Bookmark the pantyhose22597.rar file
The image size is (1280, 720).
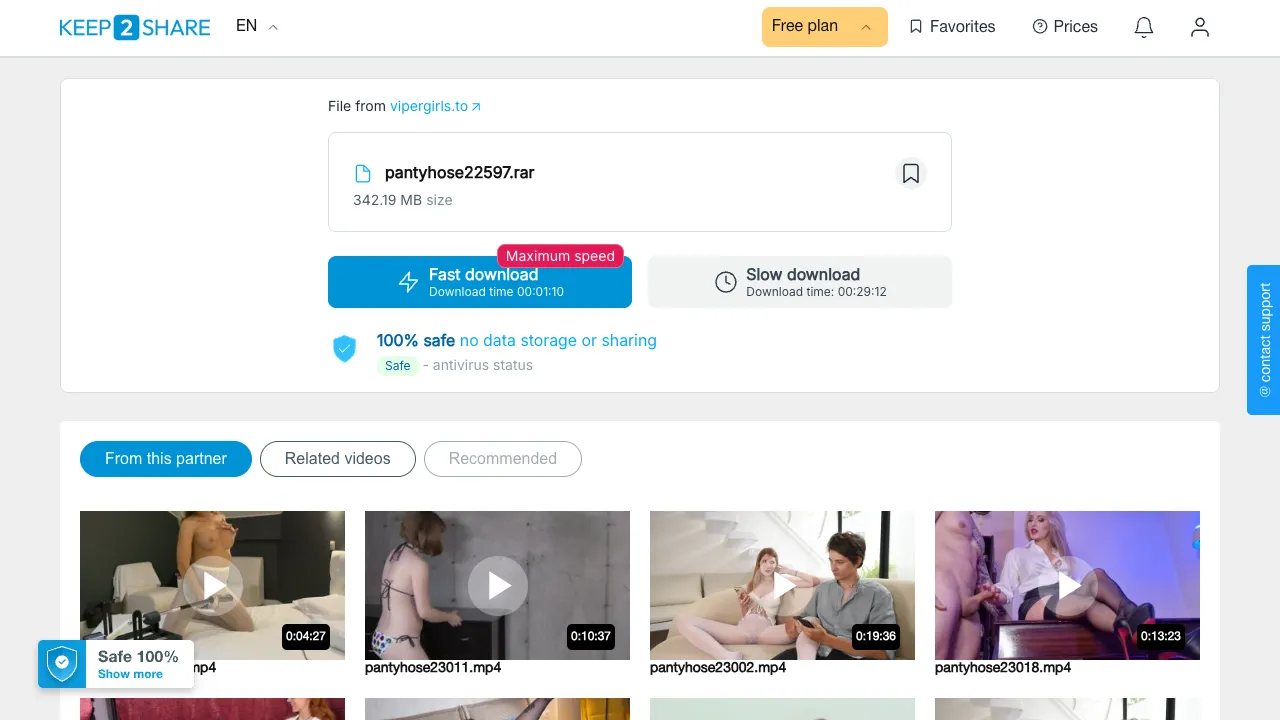911,173
